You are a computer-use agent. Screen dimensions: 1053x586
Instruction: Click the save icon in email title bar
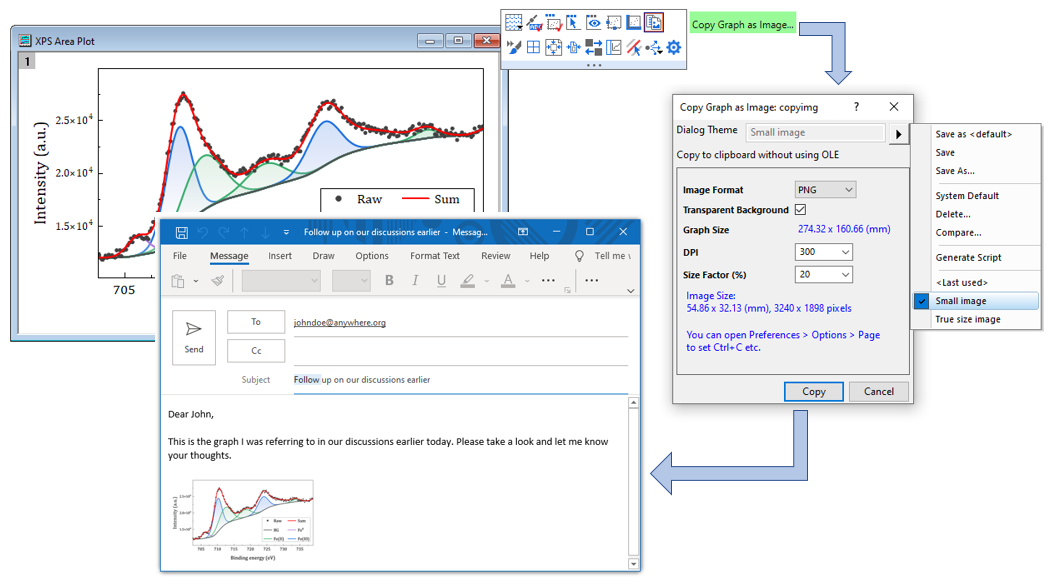pyautogui.click(x=181, y=232)
